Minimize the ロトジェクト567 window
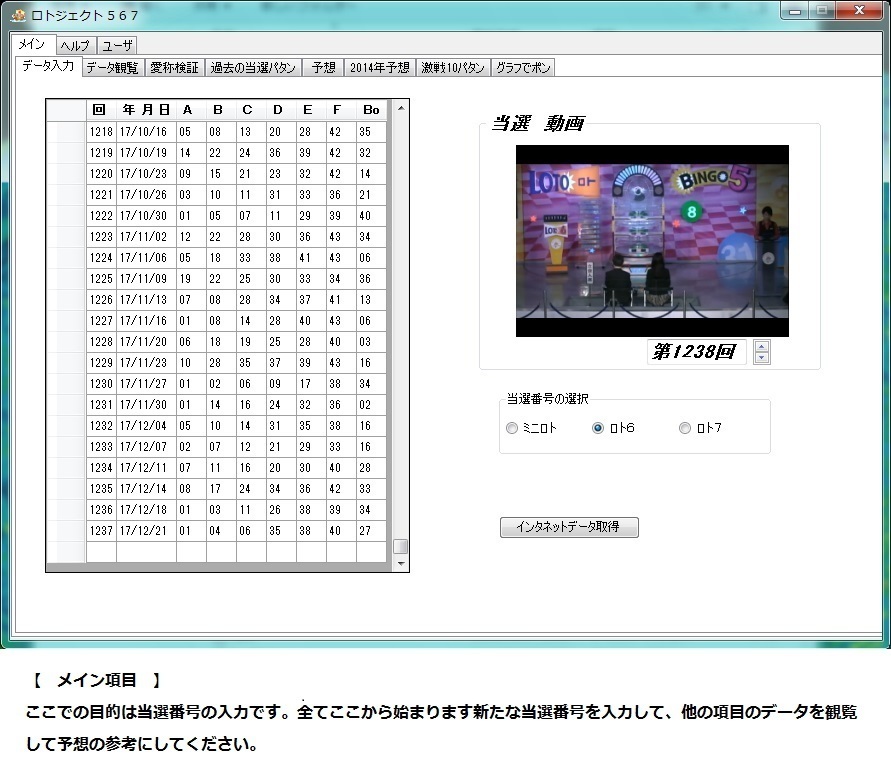This screenshot has width=891, height=762. click(795, 11)
